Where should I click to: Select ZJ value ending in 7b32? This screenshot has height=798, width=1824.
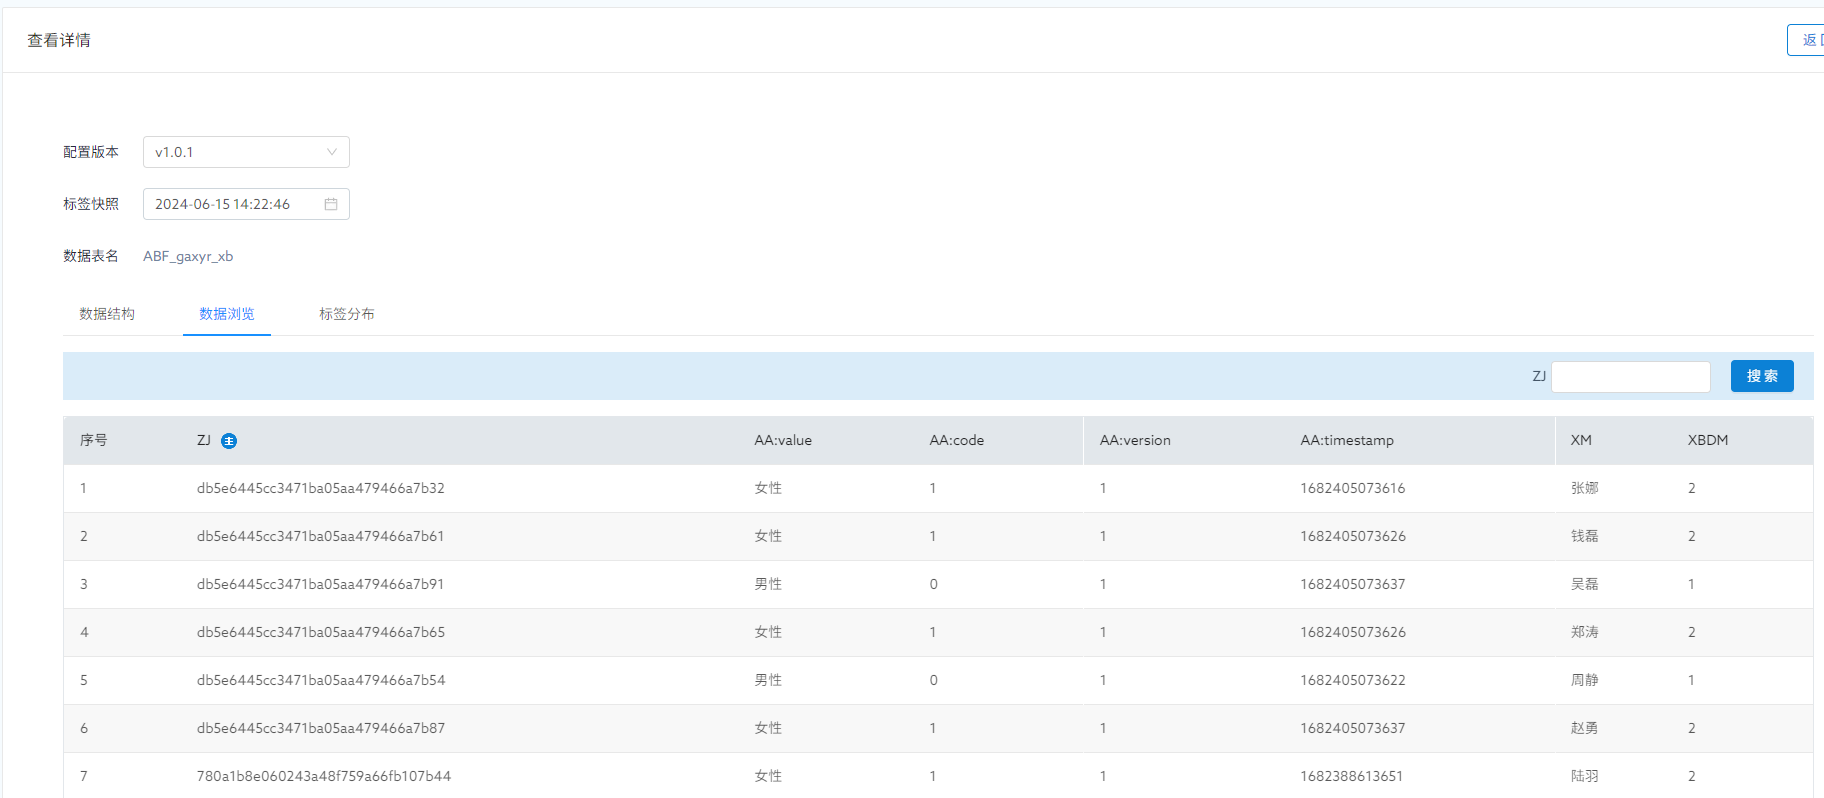click(321, 488)
